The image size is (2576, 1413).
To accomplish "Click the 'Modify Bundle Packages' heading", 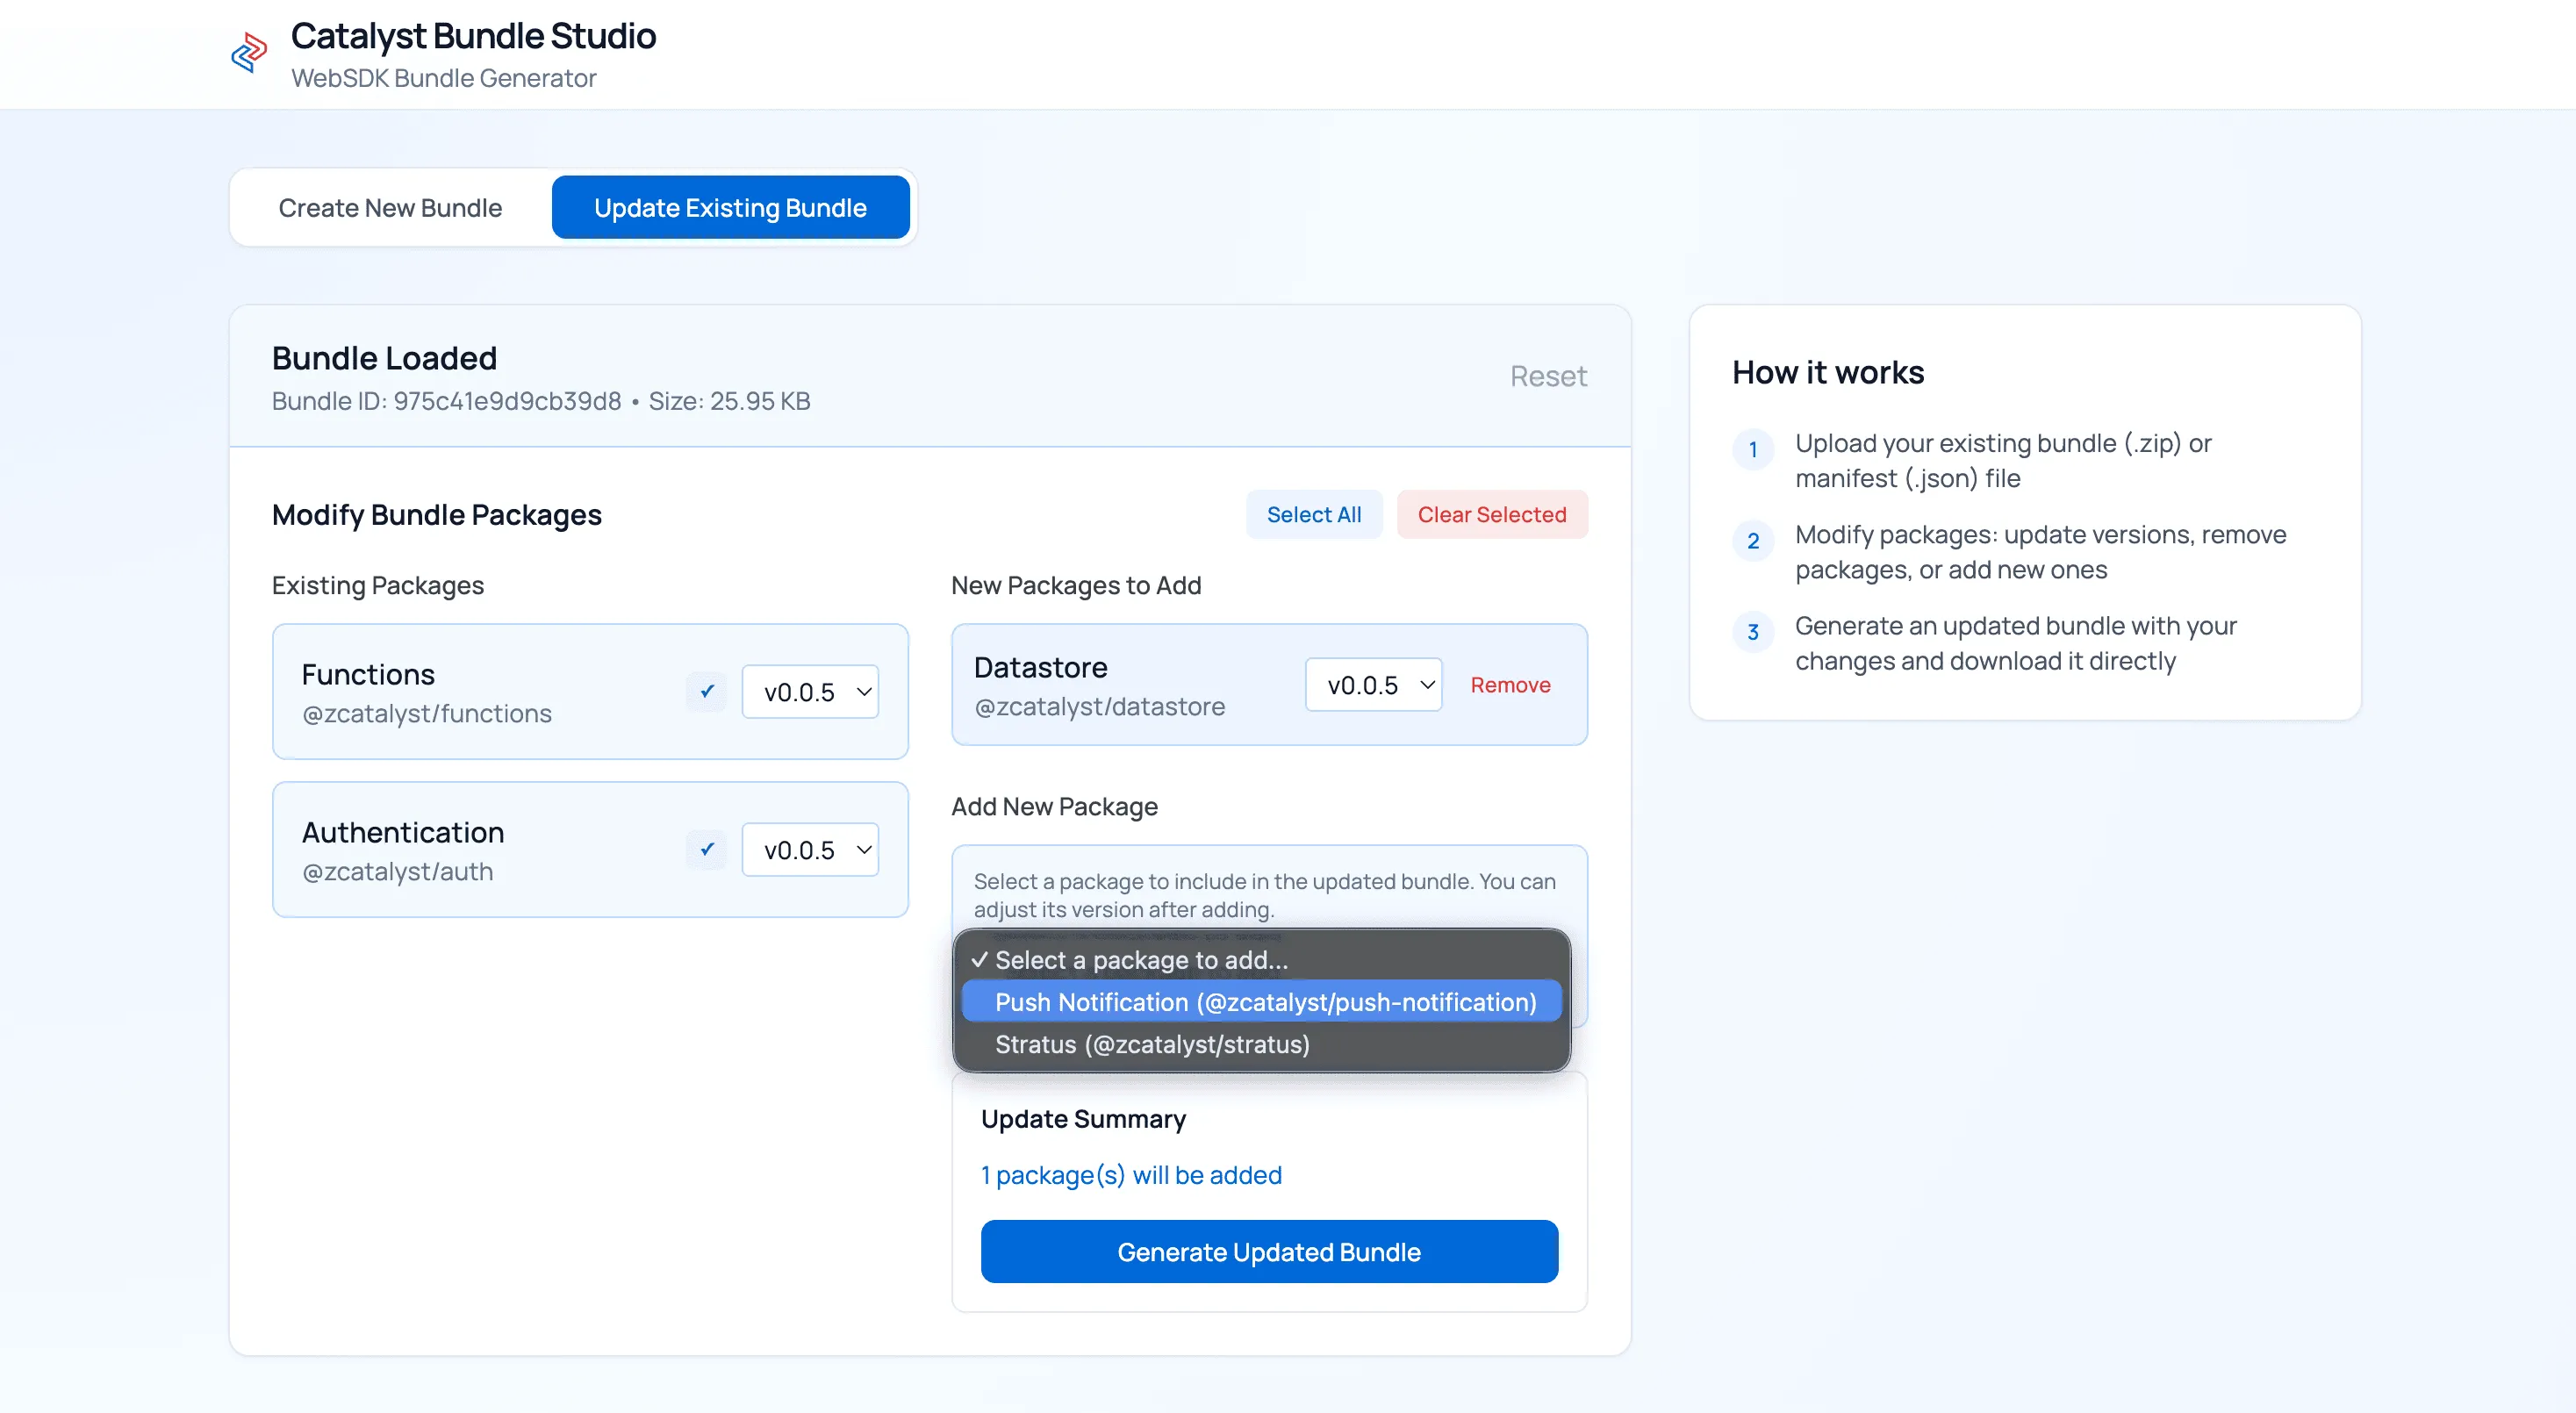I will coord(437,514).
